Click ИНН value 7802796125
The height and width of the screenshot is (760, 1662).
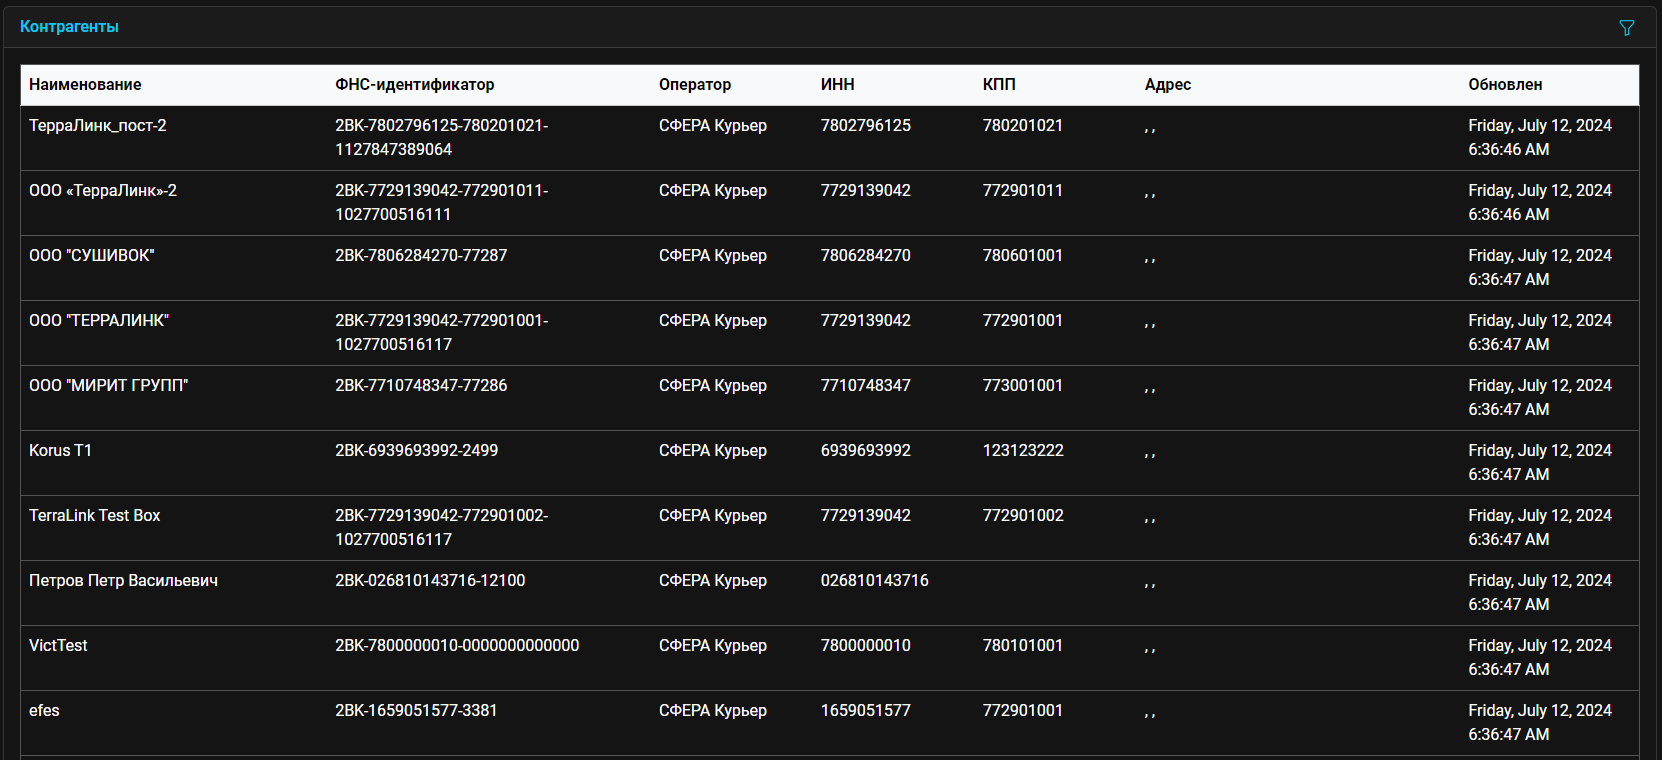[866, 126]
